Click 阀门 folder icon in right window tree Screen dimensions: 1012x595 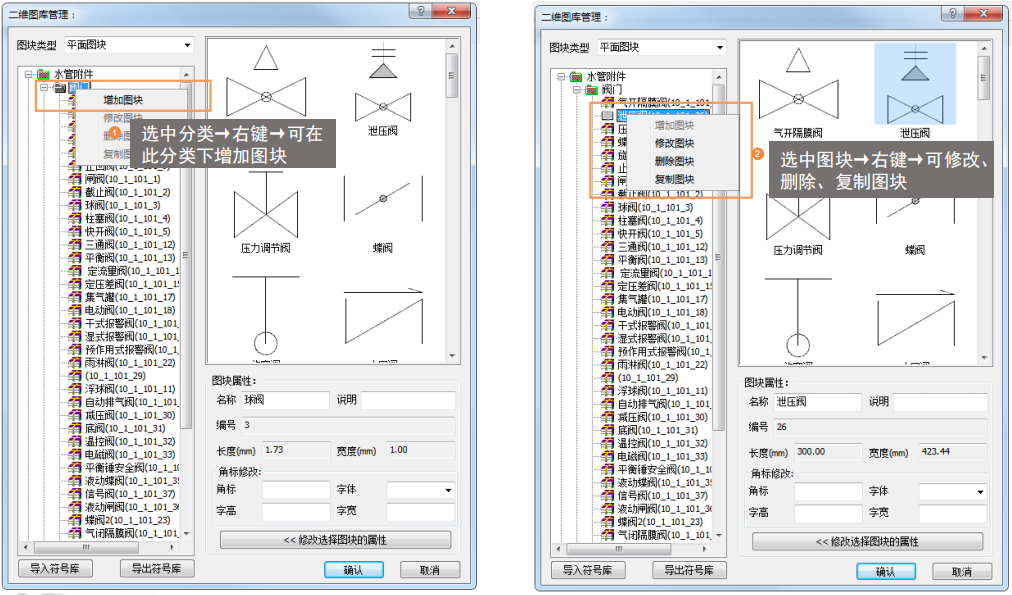tap(592, 90)
